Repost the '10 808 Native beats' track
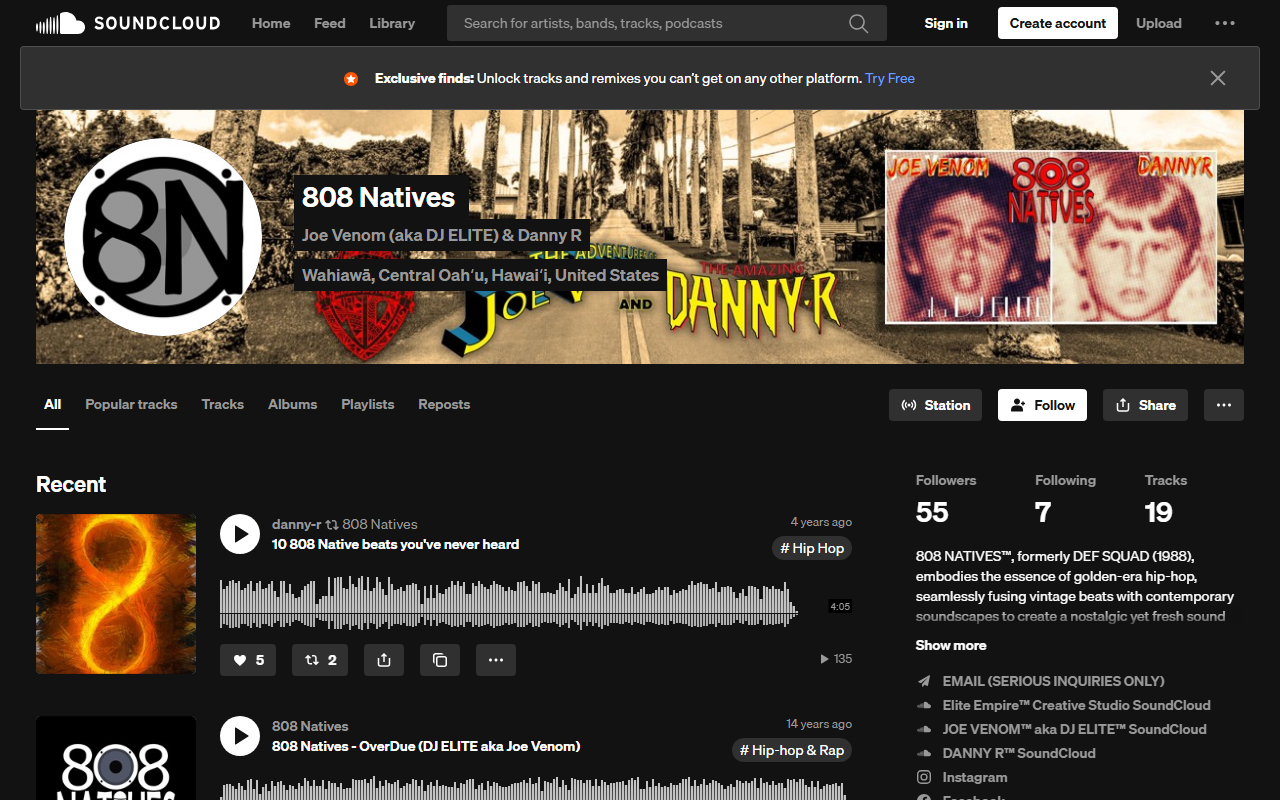The image size is (1280, 800). [x=320, y=660]
